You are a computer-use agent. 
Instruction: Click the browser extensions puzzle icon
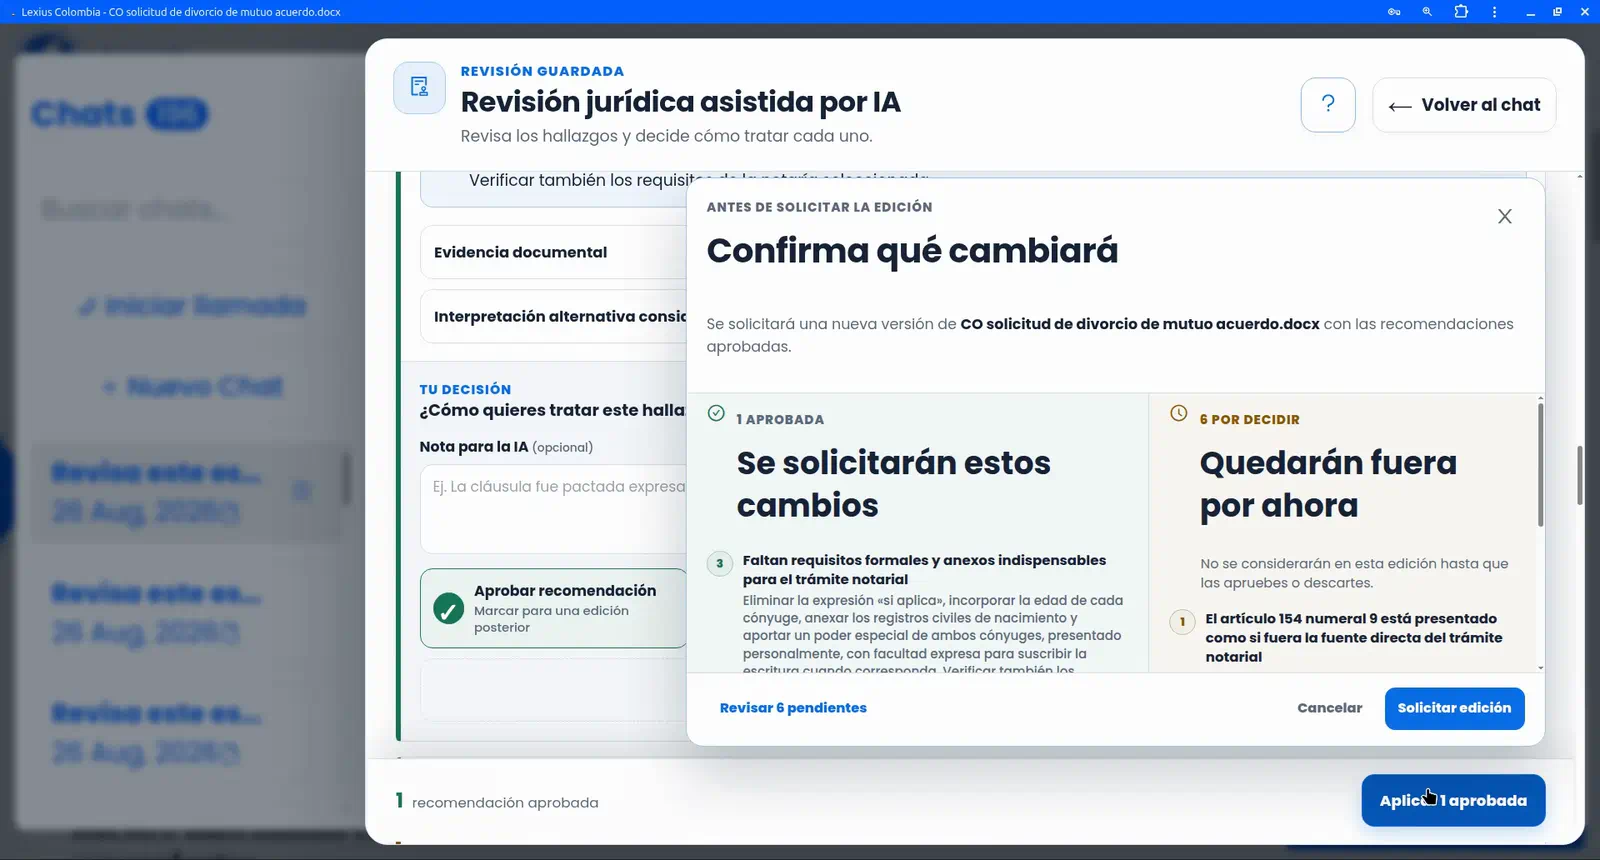pos(1461,12)
